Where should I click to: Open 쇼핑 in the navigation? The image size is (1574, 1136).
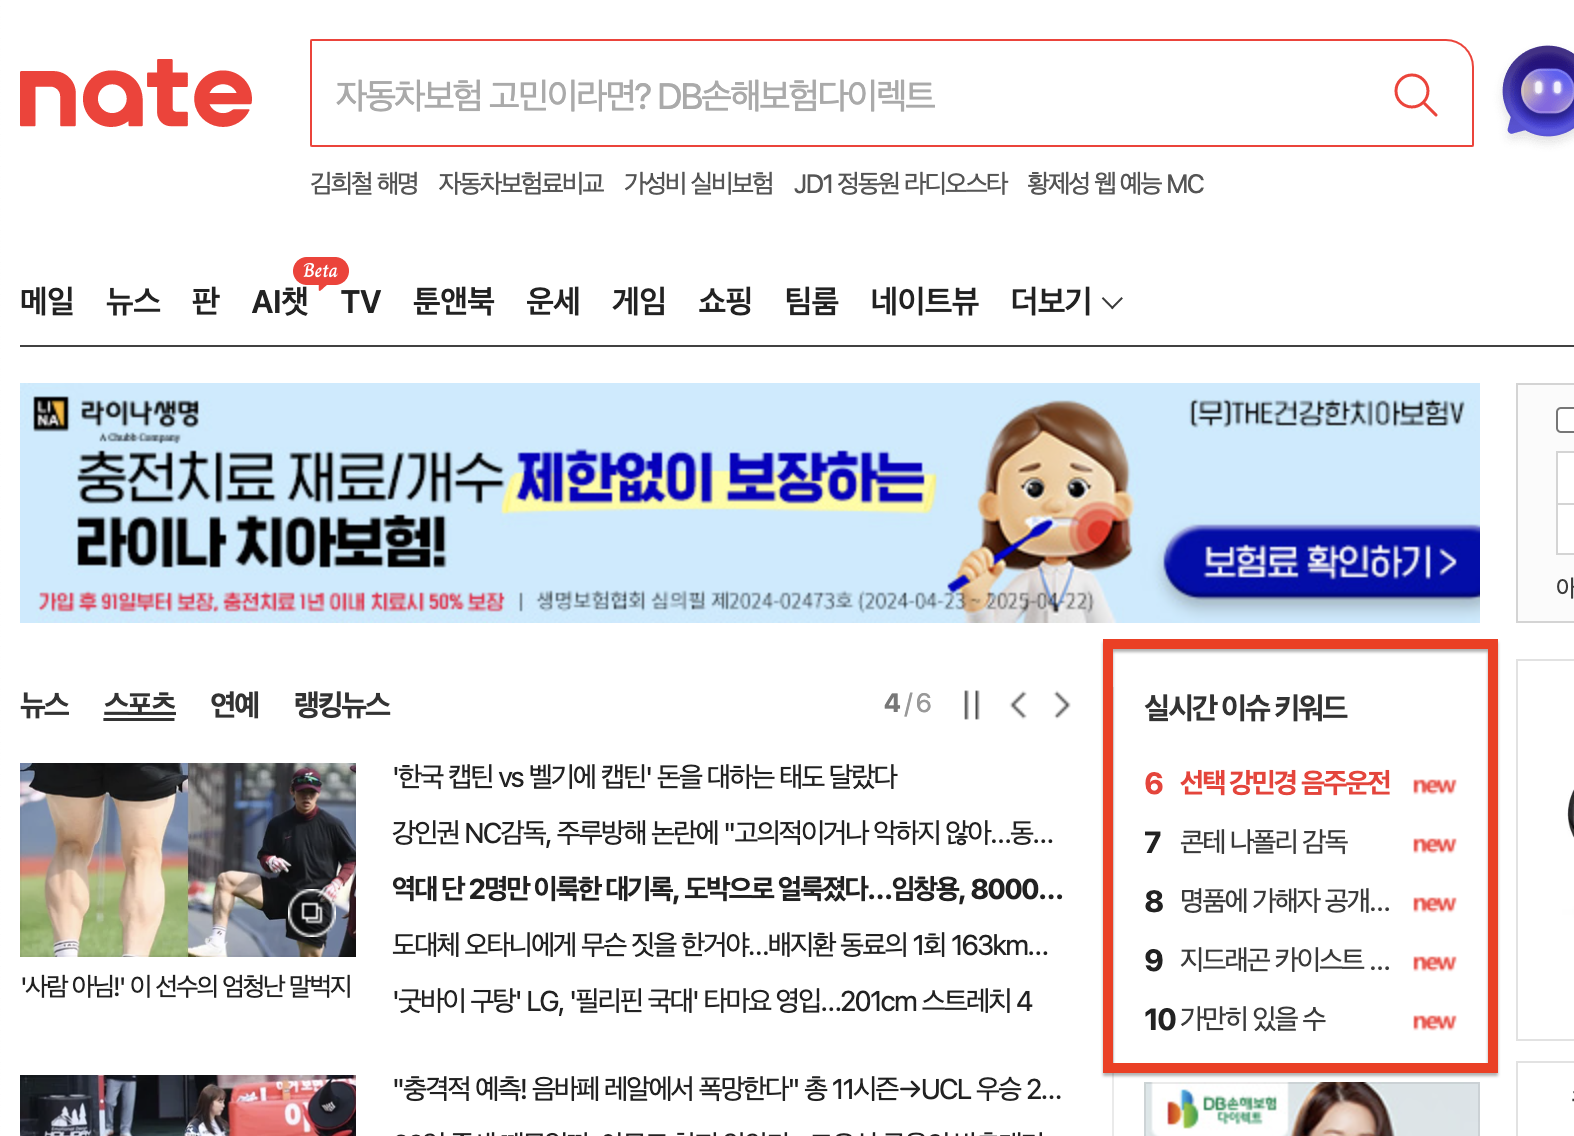pos(725,301)
